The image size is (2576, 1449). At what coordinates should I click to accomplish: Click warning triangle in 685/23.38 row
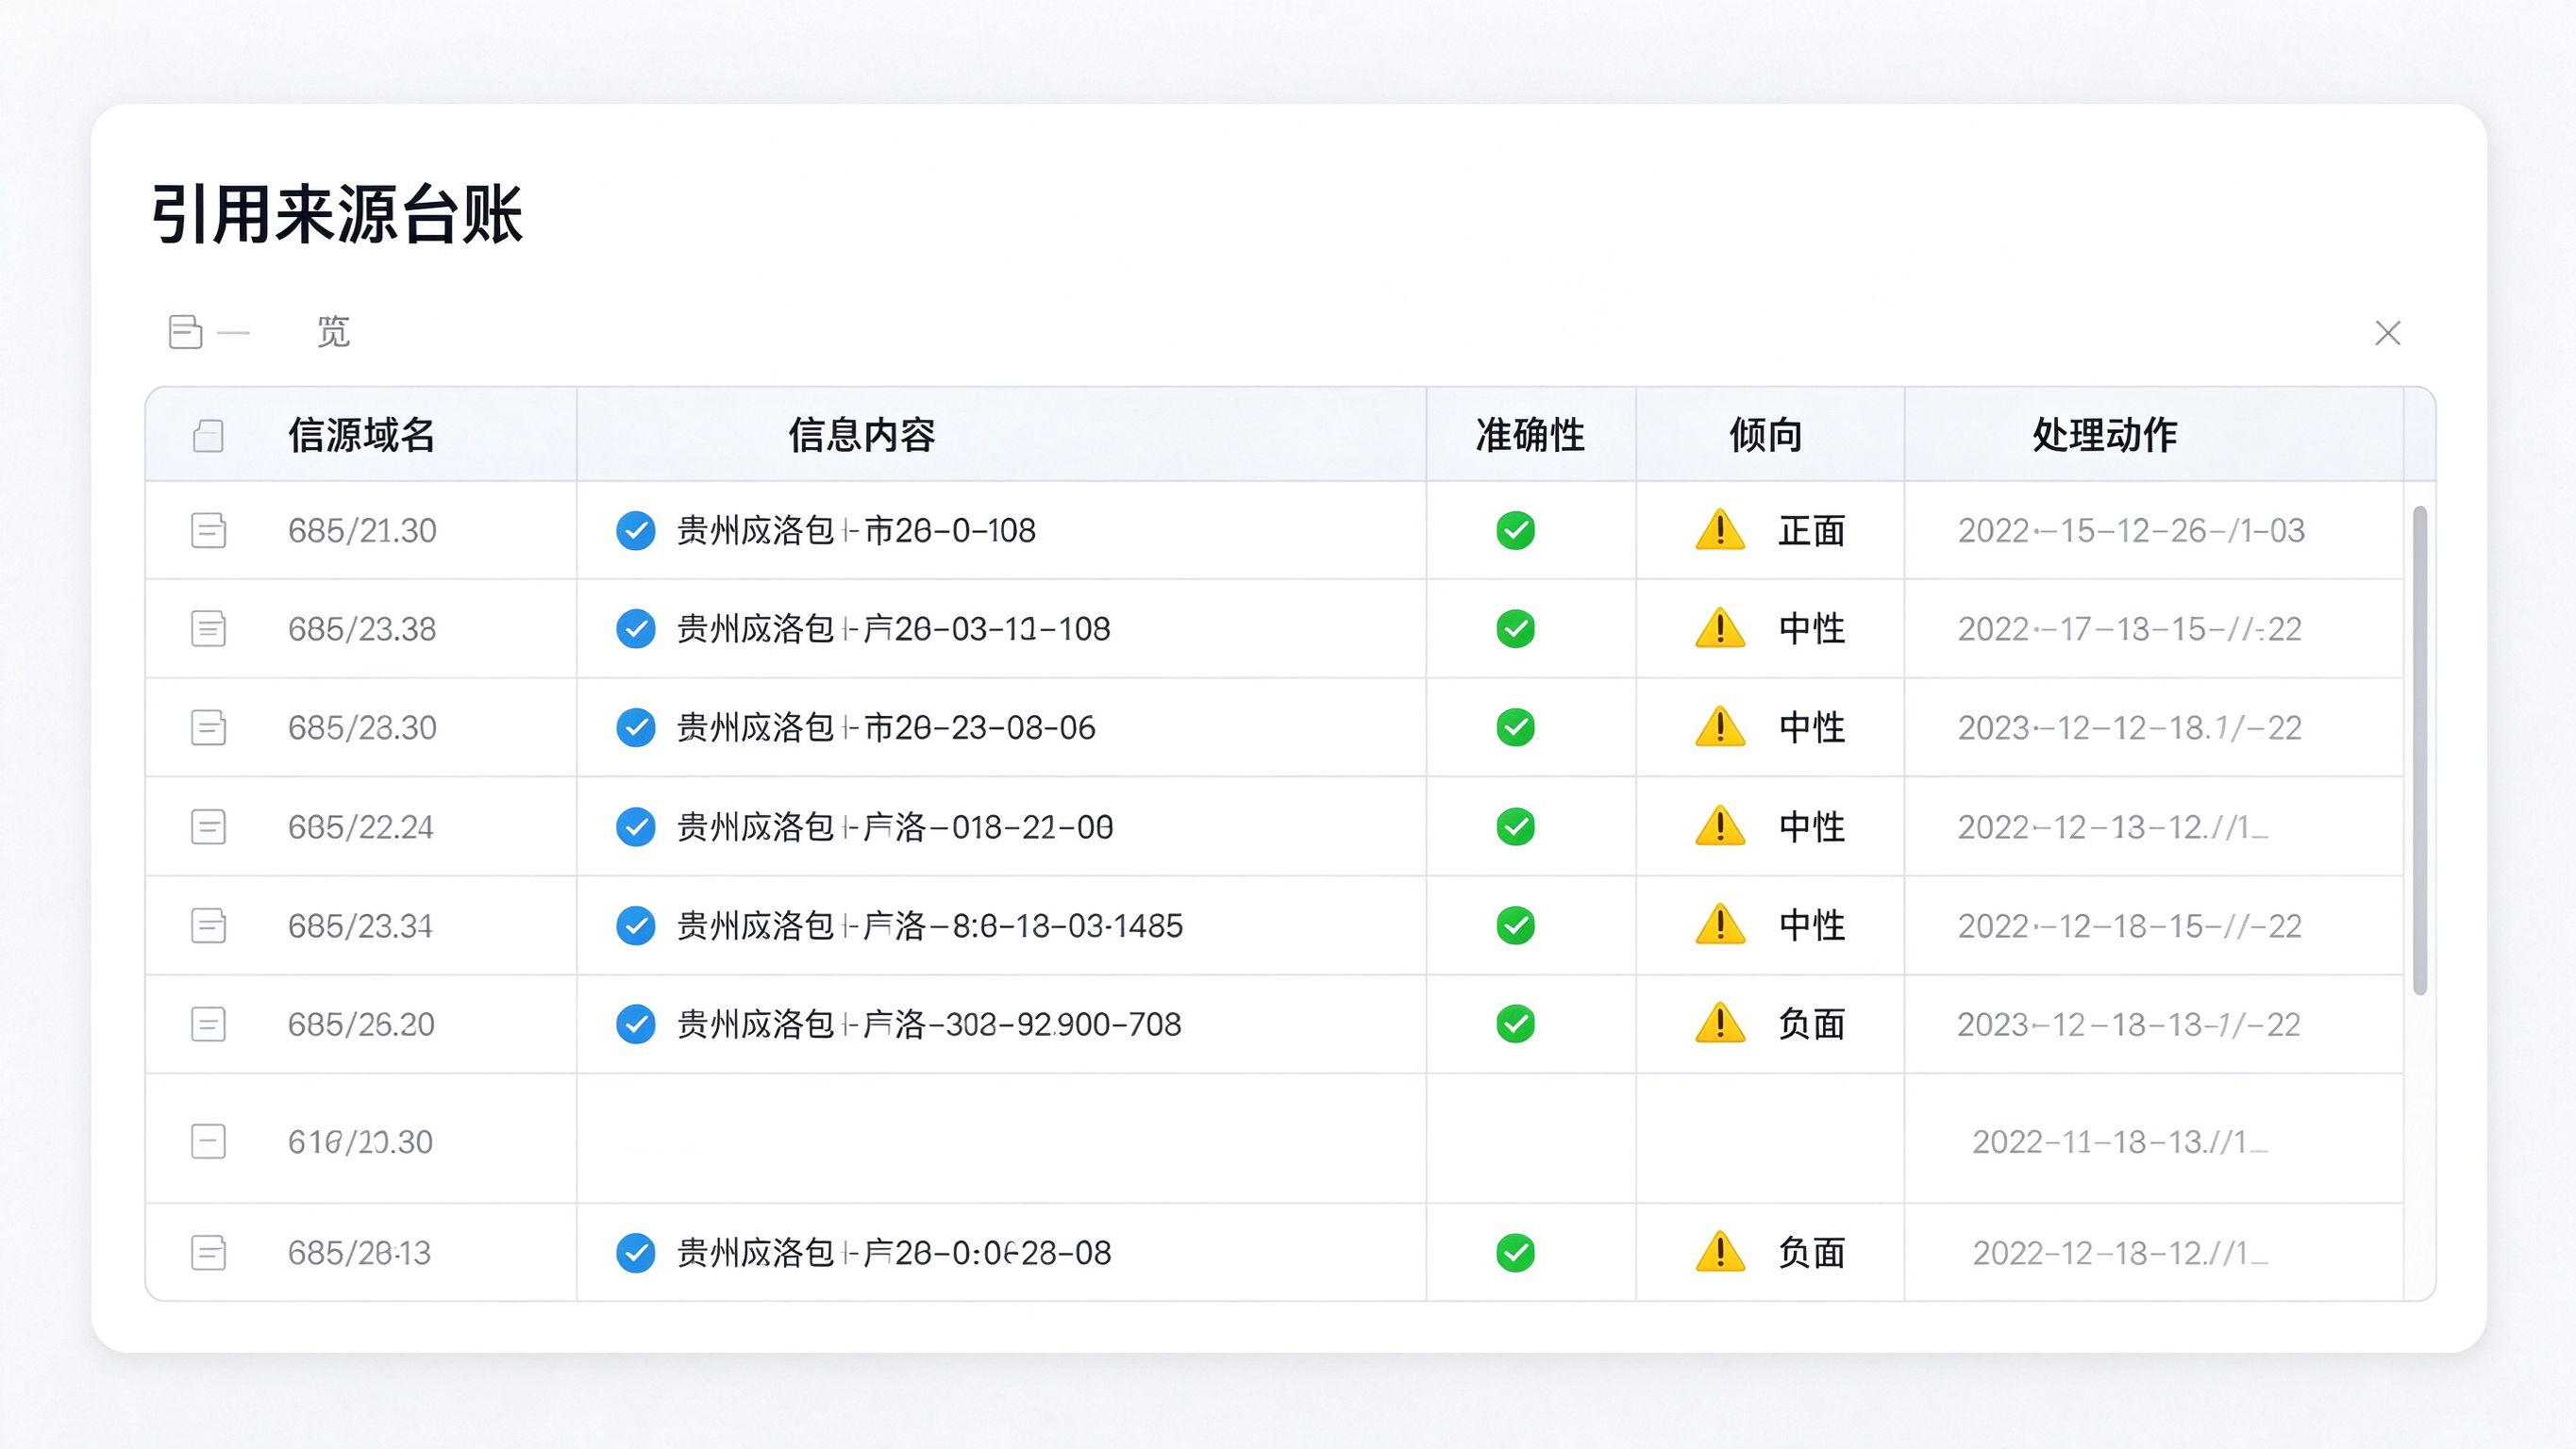[x=1720, y=629]
